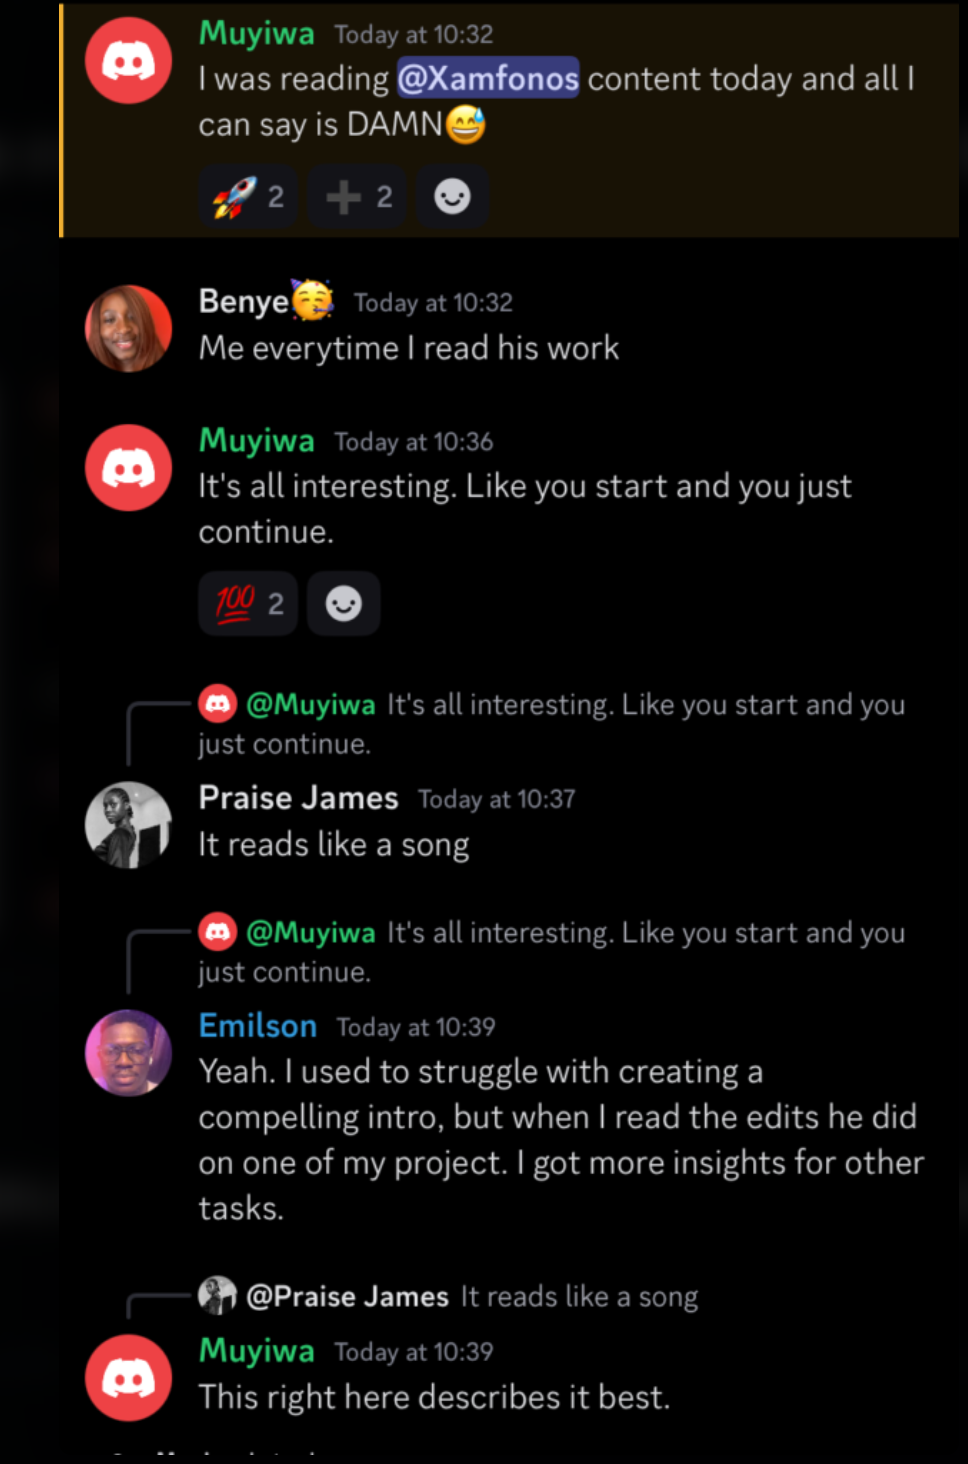Open Benye's profile picture
This screenshot has height=1464, width=968.
tap(128, 328)
